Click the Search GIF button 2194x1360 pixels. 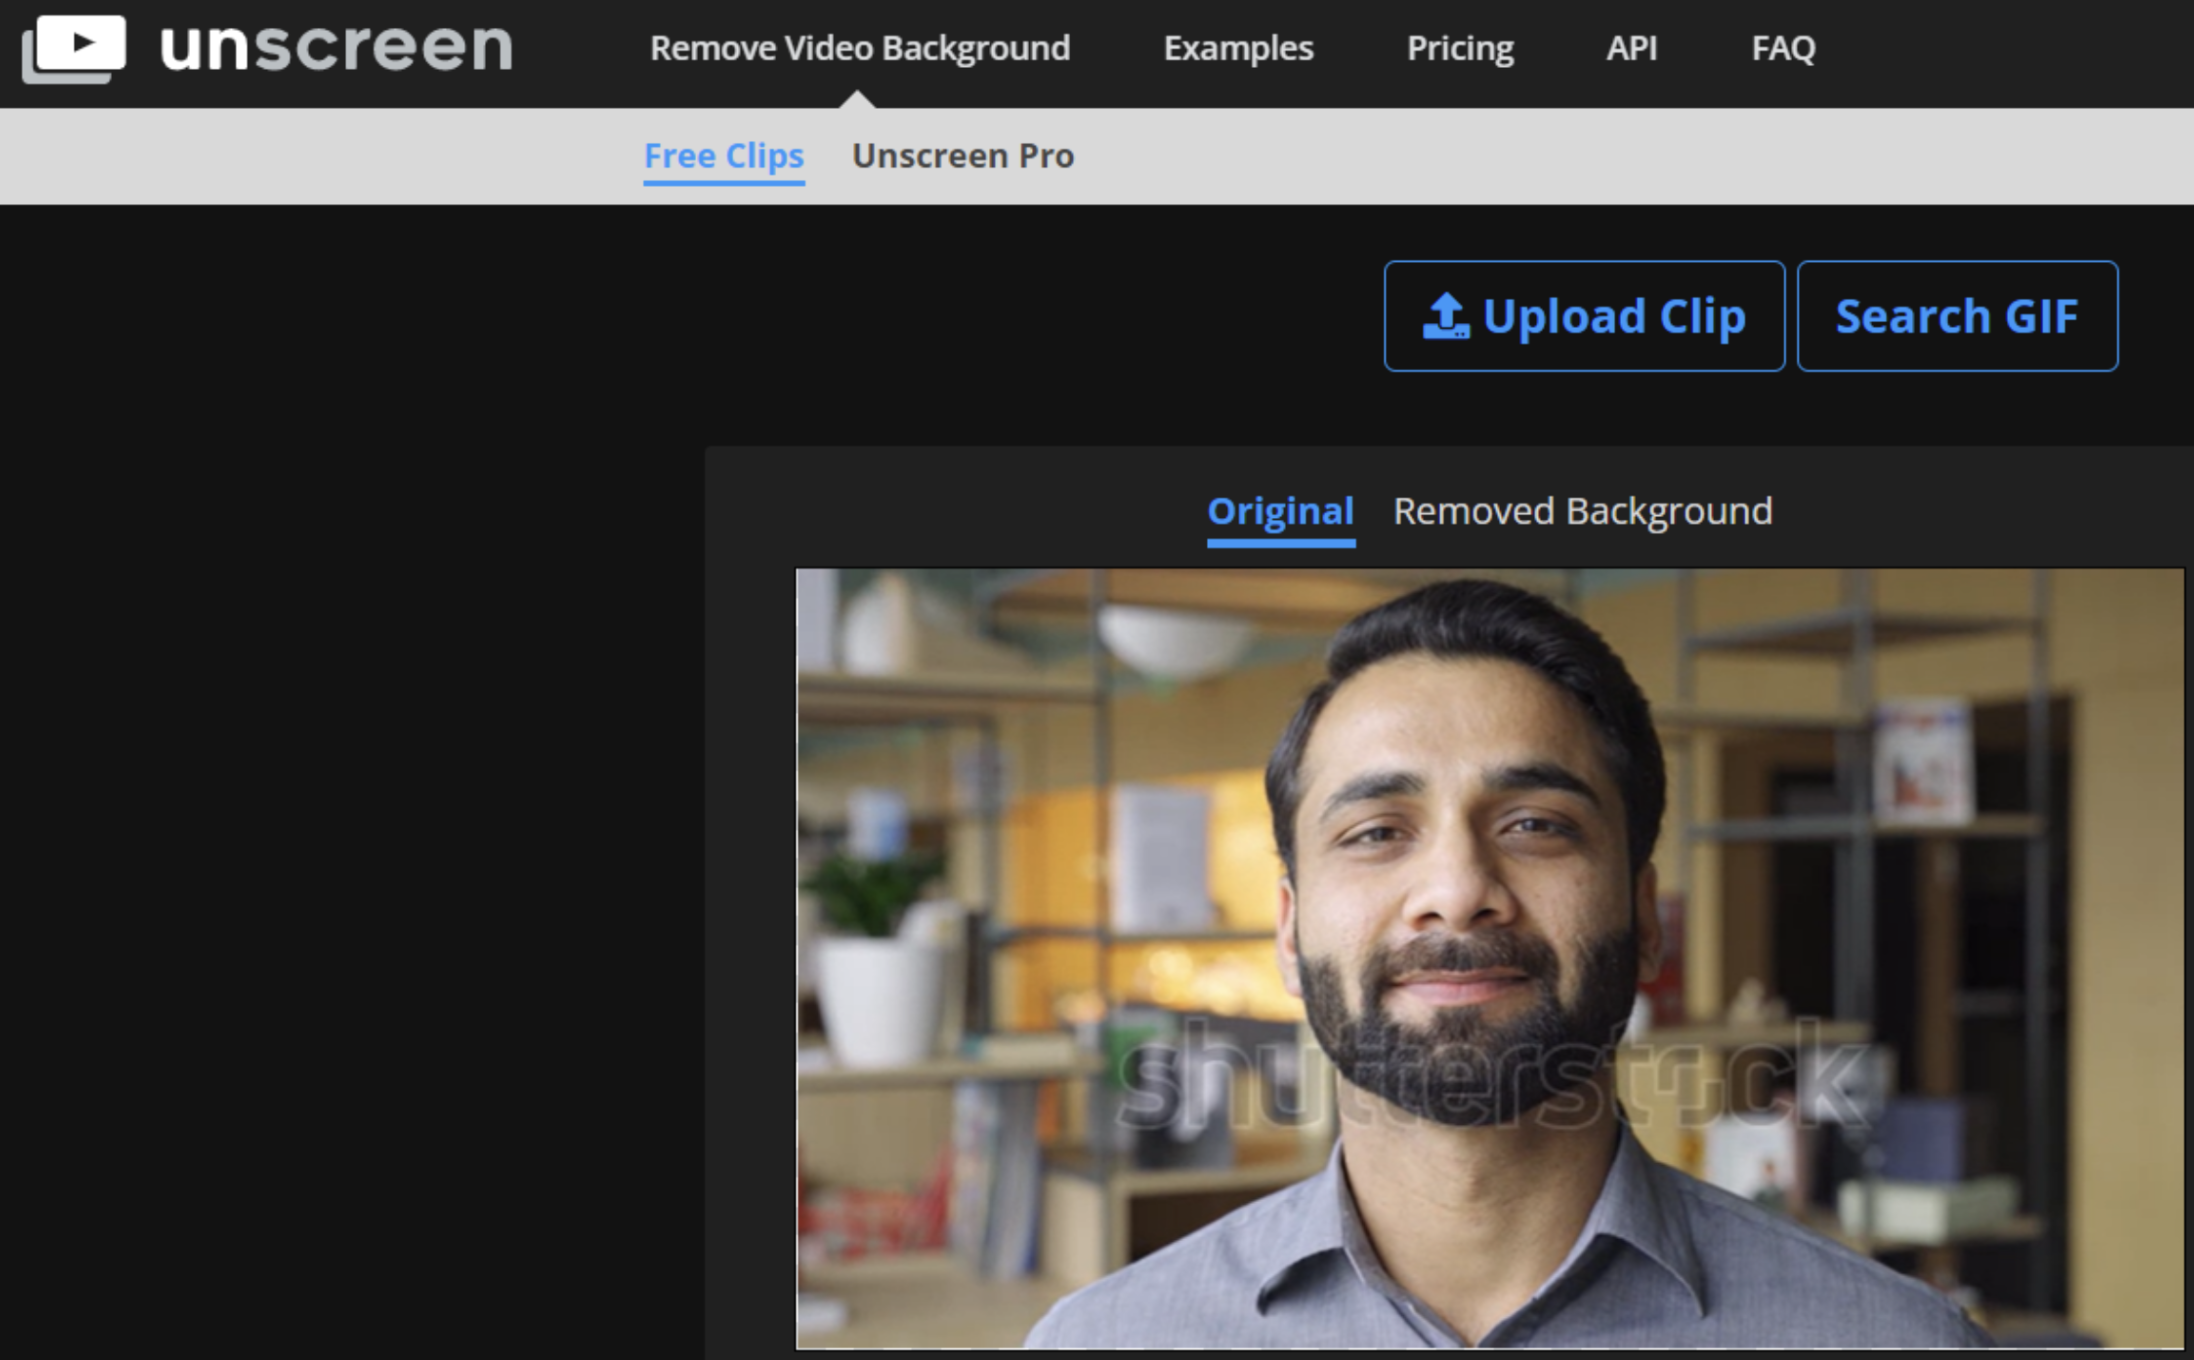tap(1956, 315)
